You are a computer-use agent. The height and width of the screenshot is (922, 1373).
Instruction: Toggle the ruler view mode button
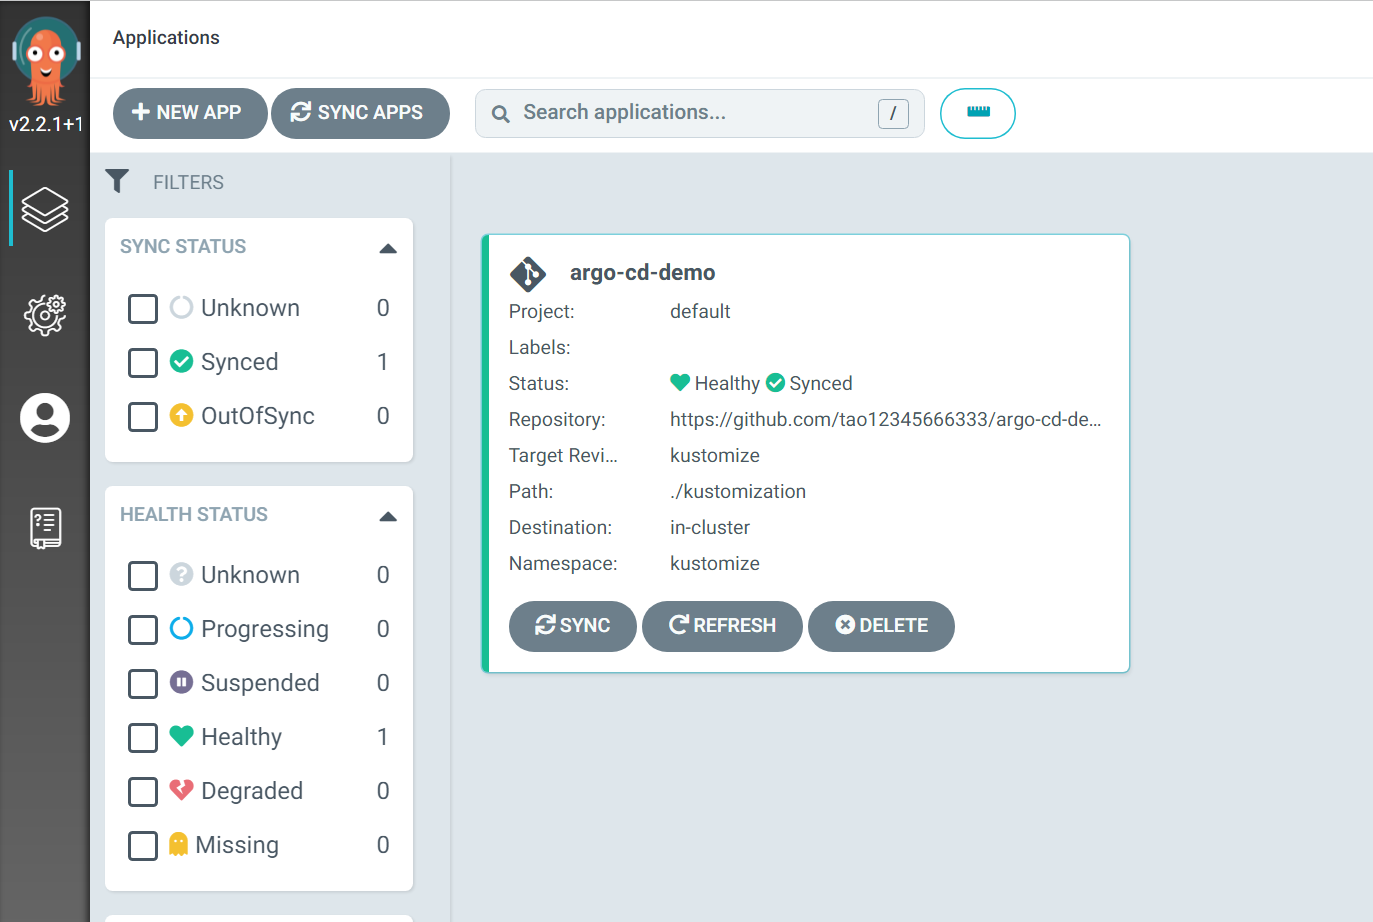coord(978,113)
